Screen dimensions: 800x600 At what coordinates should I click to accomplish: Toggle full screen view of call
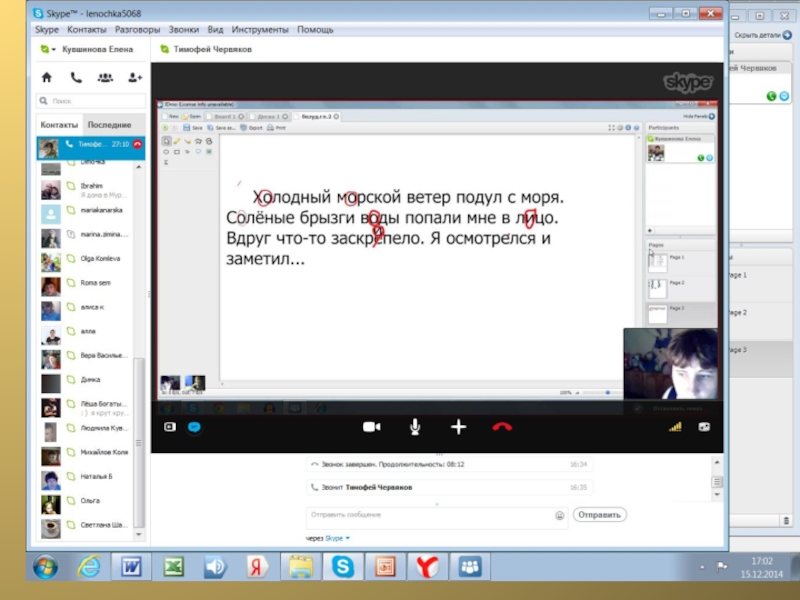click(704, 427)
